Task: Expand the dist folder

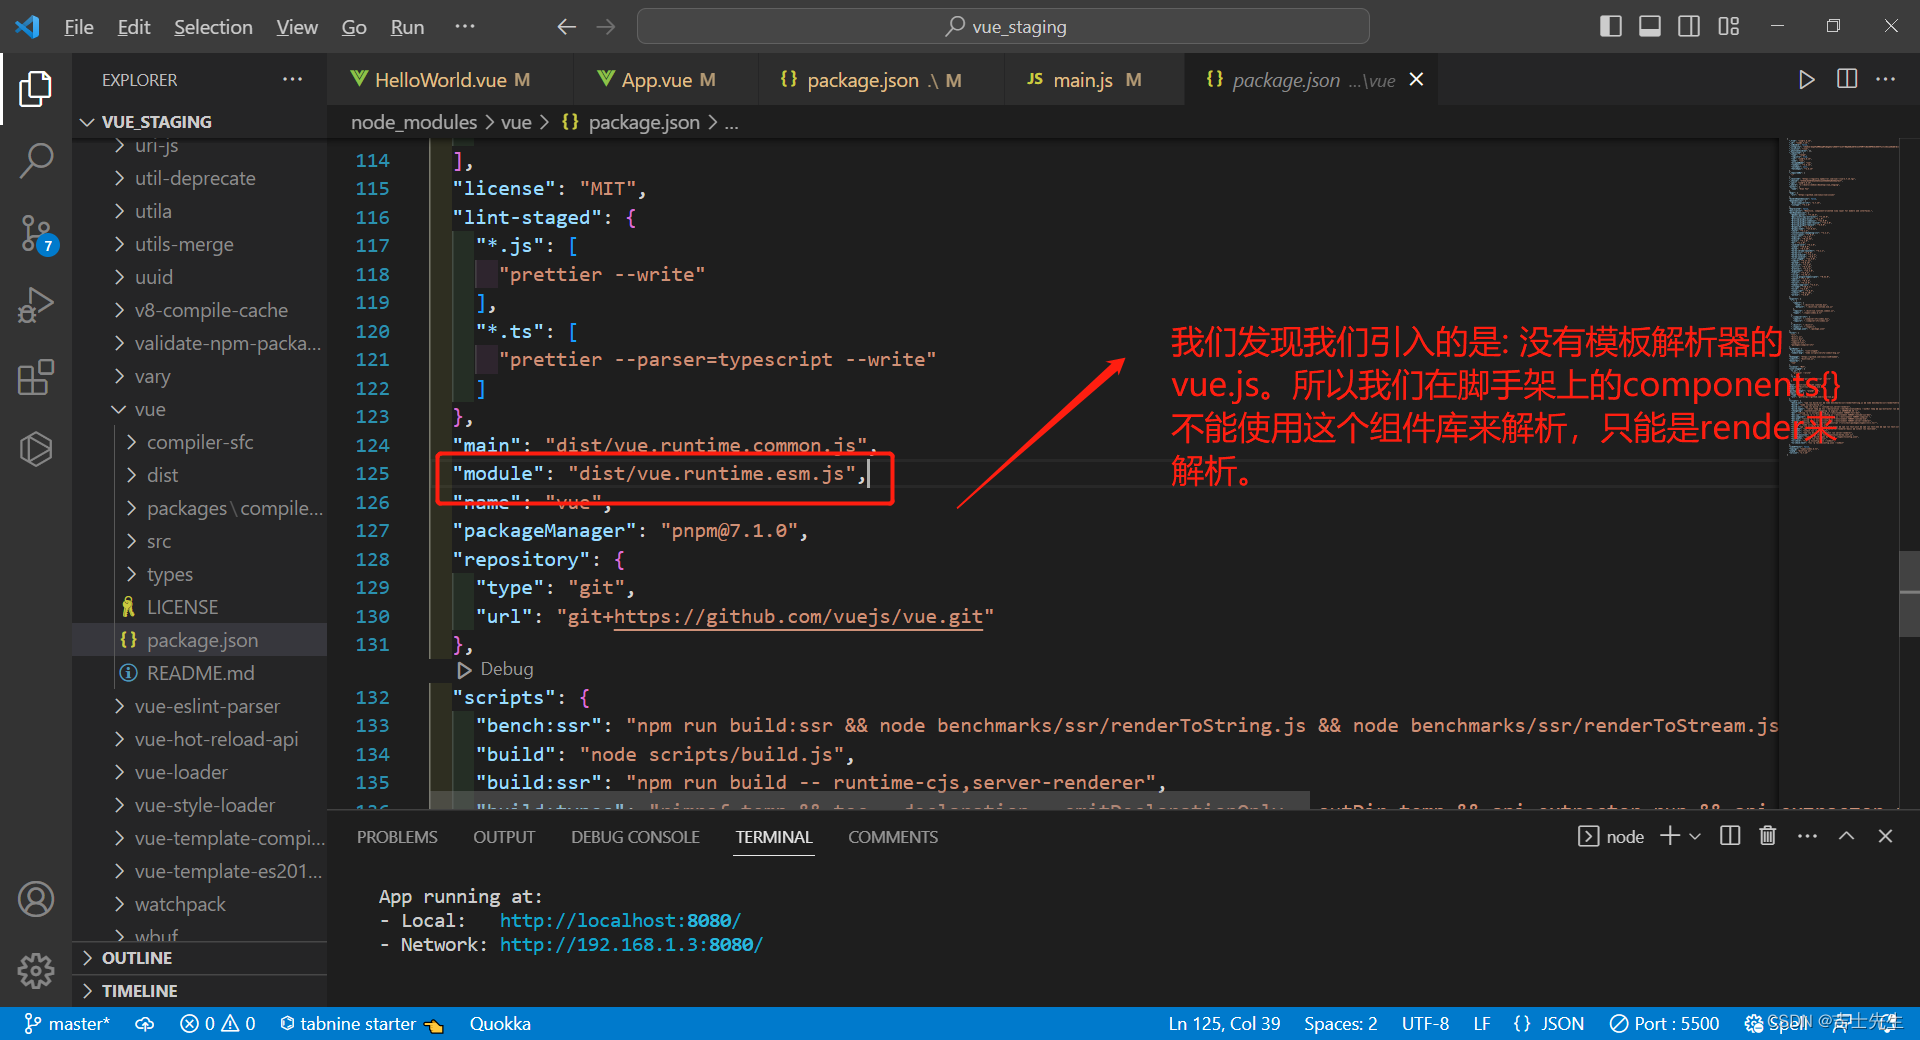Action: (200, 475)
